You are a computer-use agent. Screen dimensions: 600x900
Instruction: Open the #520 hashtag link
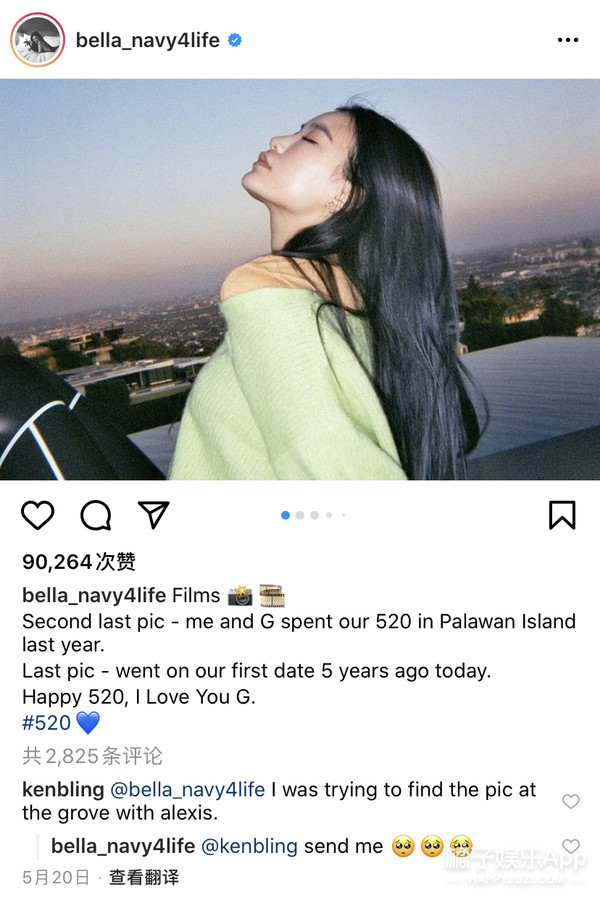pos(46,723)
